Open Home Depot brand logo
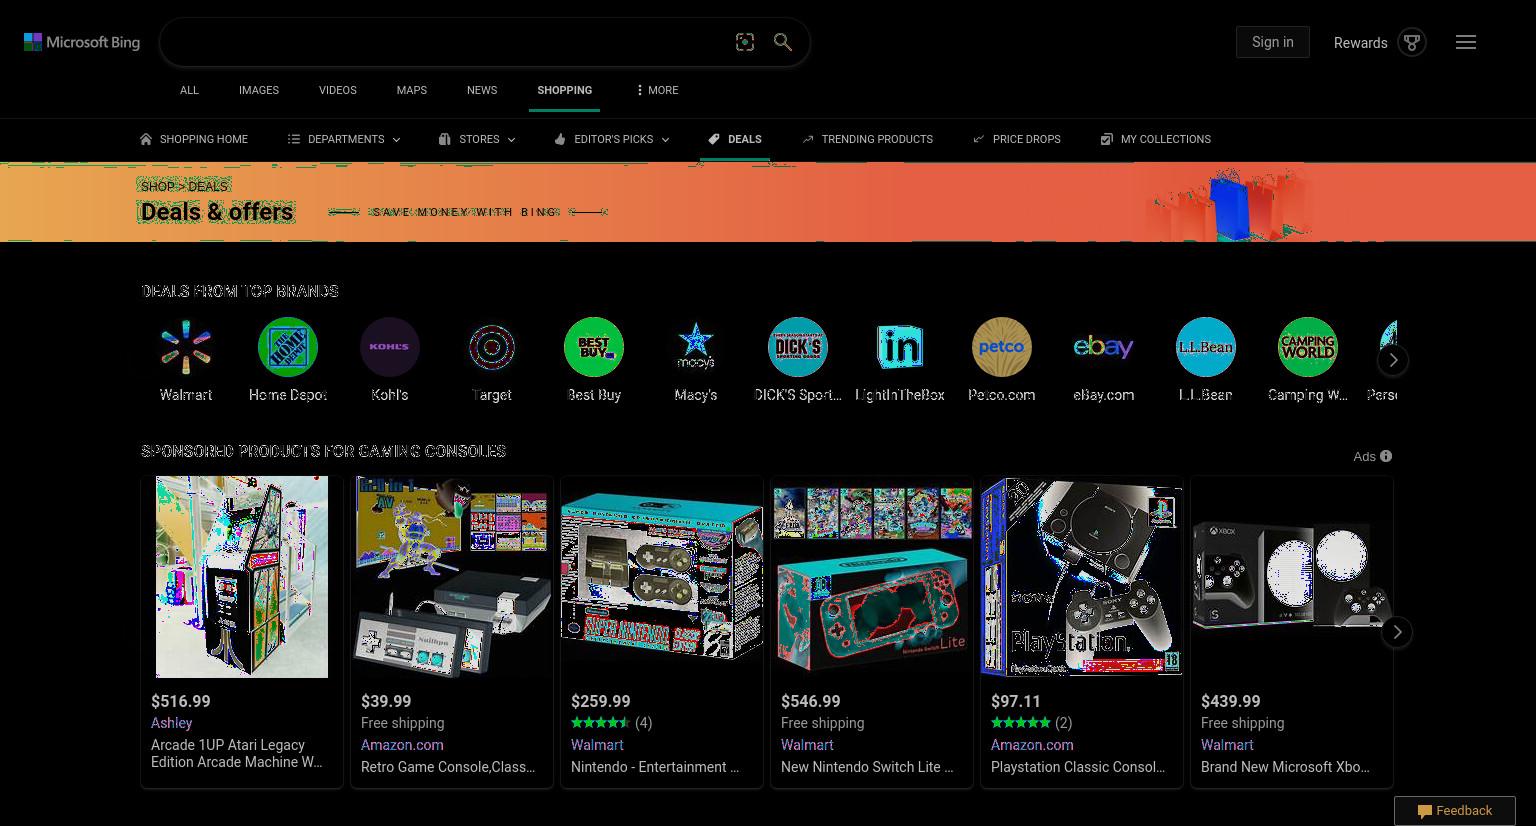This screenshot has height=826, width=1536. 288,347
